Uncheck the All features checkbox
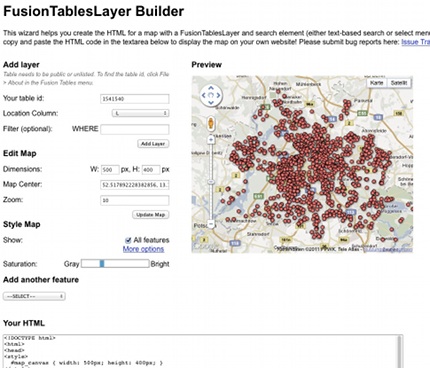Viewport: 430px width, 368px height. tap(128, 240)
